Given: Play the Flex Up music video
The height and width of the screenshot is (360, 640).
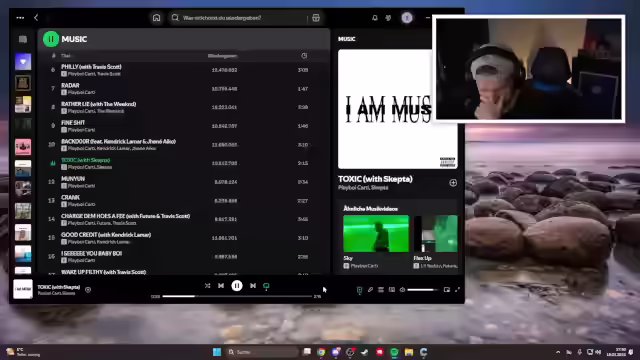Looking at the screenshot, I should [x=436, y=233].
